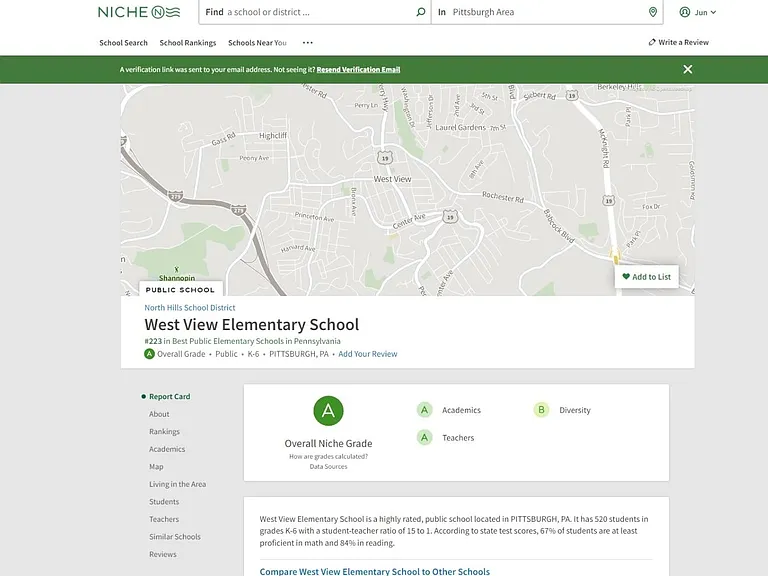Viewport: 768px width, 576px height.
Task: Open Schools Near You menu item
Action: pos(257,43)
